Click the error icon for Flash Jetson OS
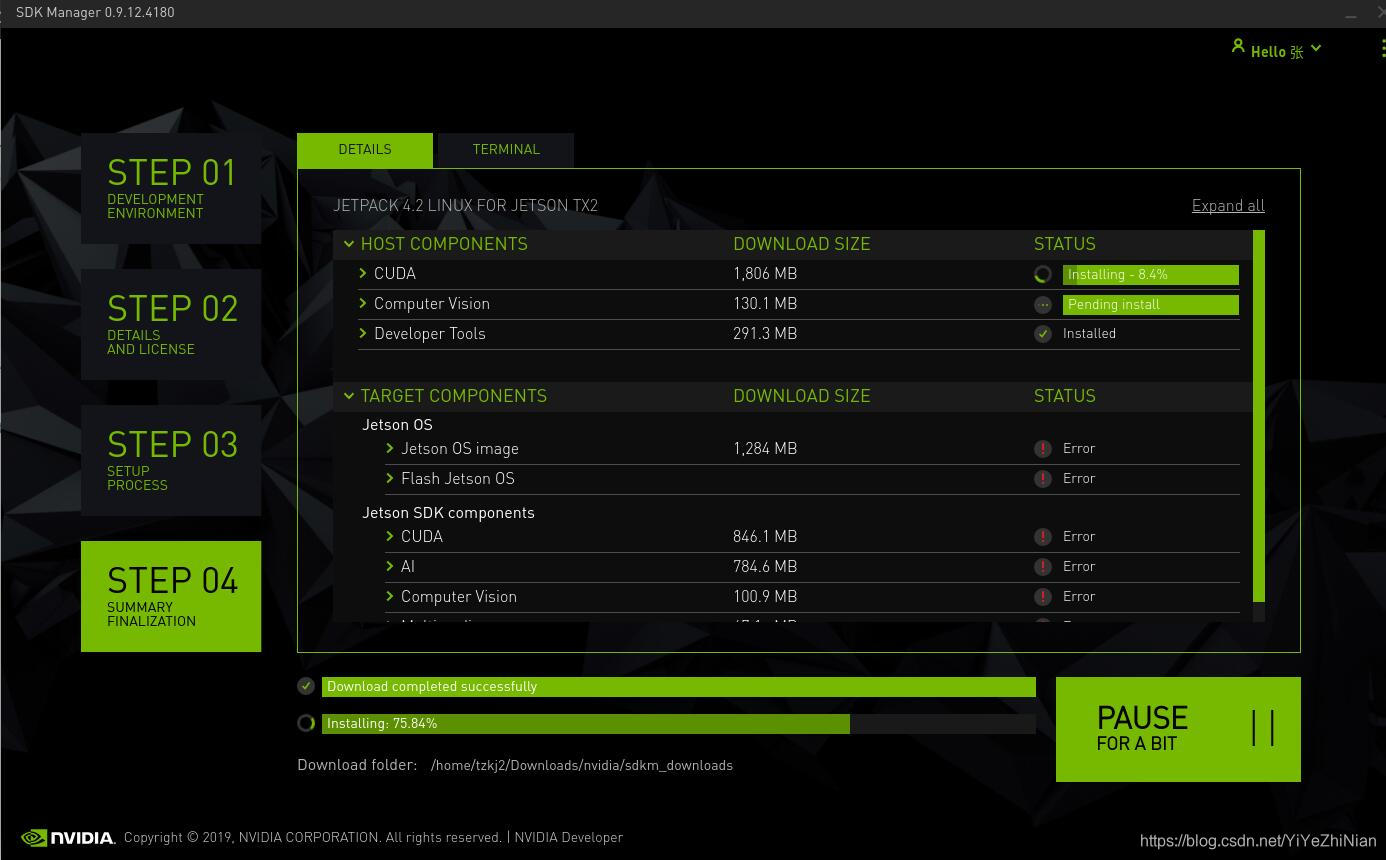The height and width of the screenshot is (860, 1386). pos(1043,479)
